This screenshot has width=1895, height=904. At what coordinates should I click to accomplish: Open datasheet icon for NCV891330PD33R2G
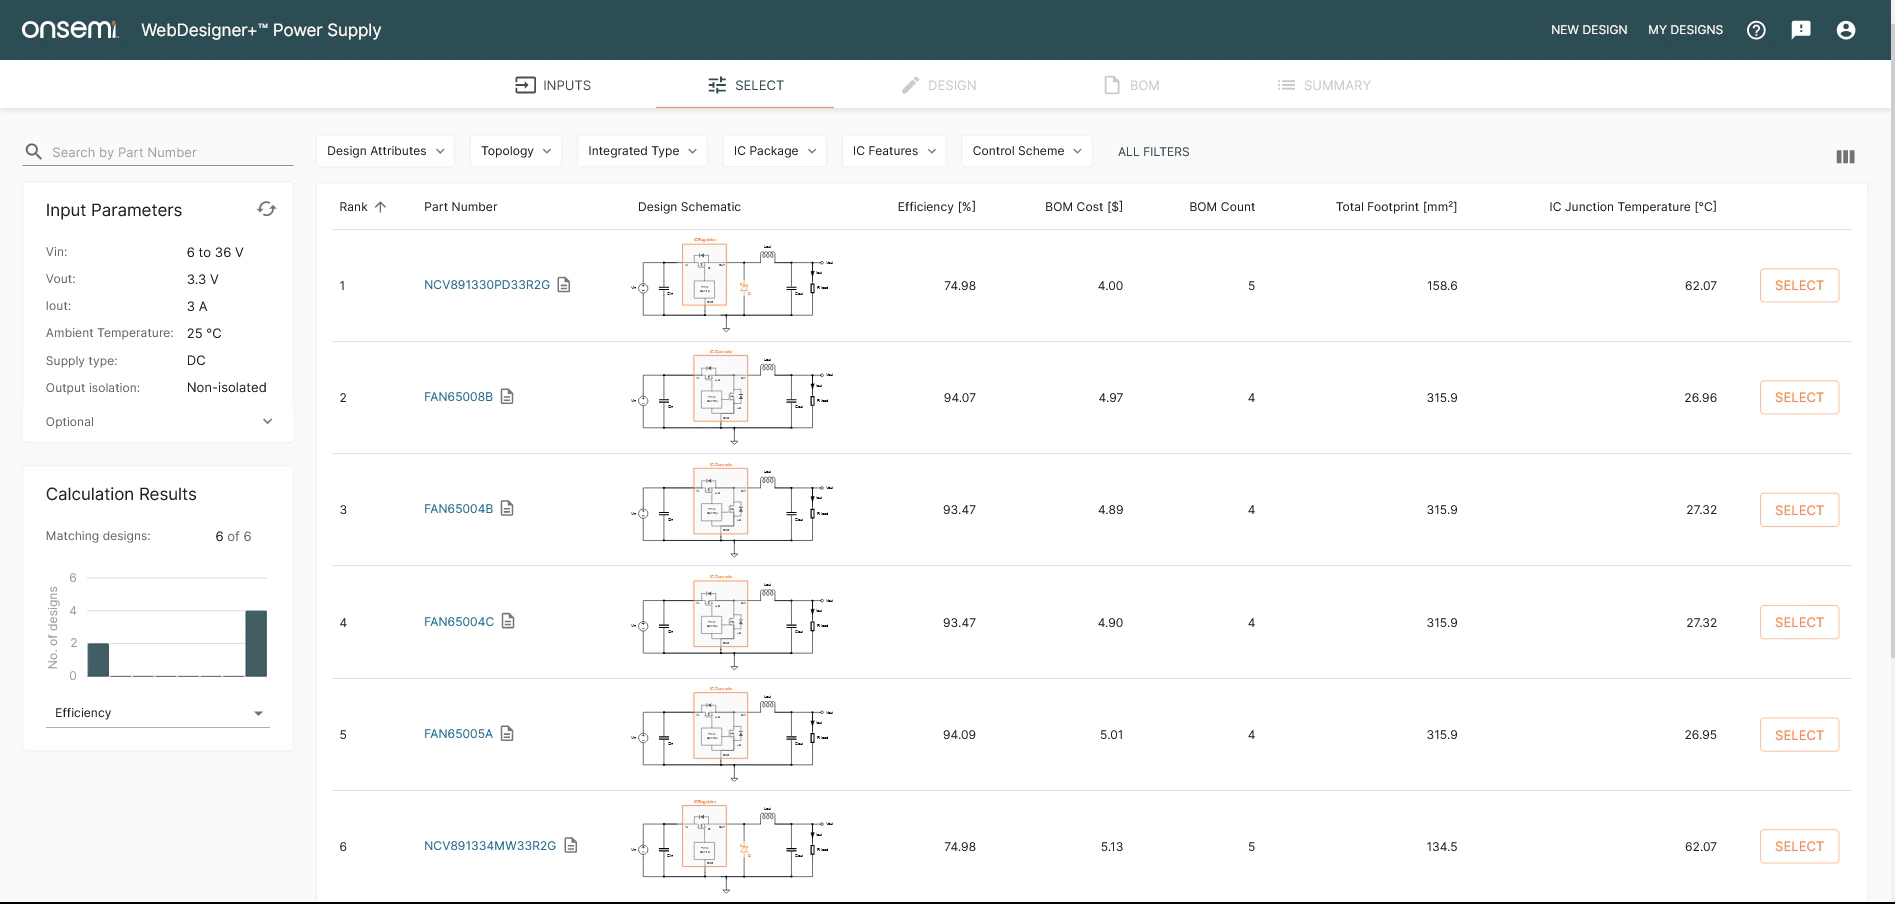[x=564, y=285]
